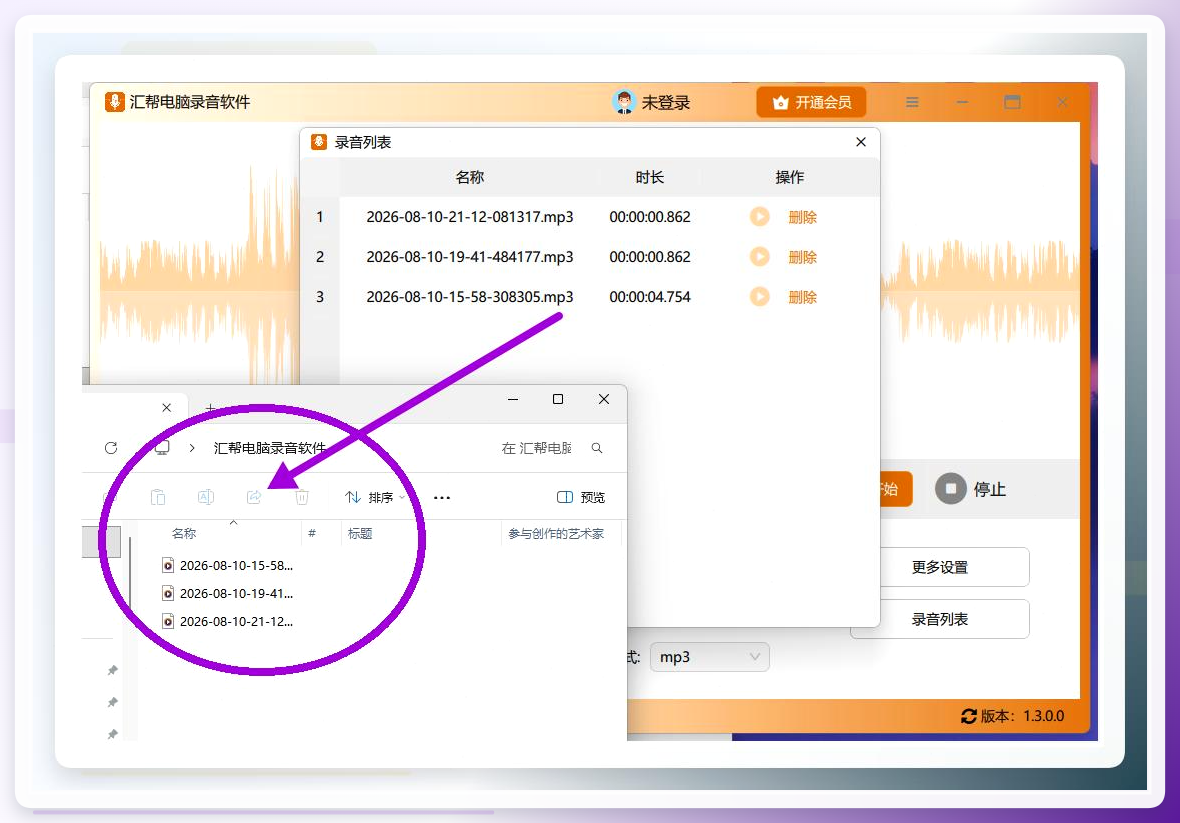Click the computer icon in Explorer address bar
This screenshot has height=823, width=1180.
tap(162, 448)
